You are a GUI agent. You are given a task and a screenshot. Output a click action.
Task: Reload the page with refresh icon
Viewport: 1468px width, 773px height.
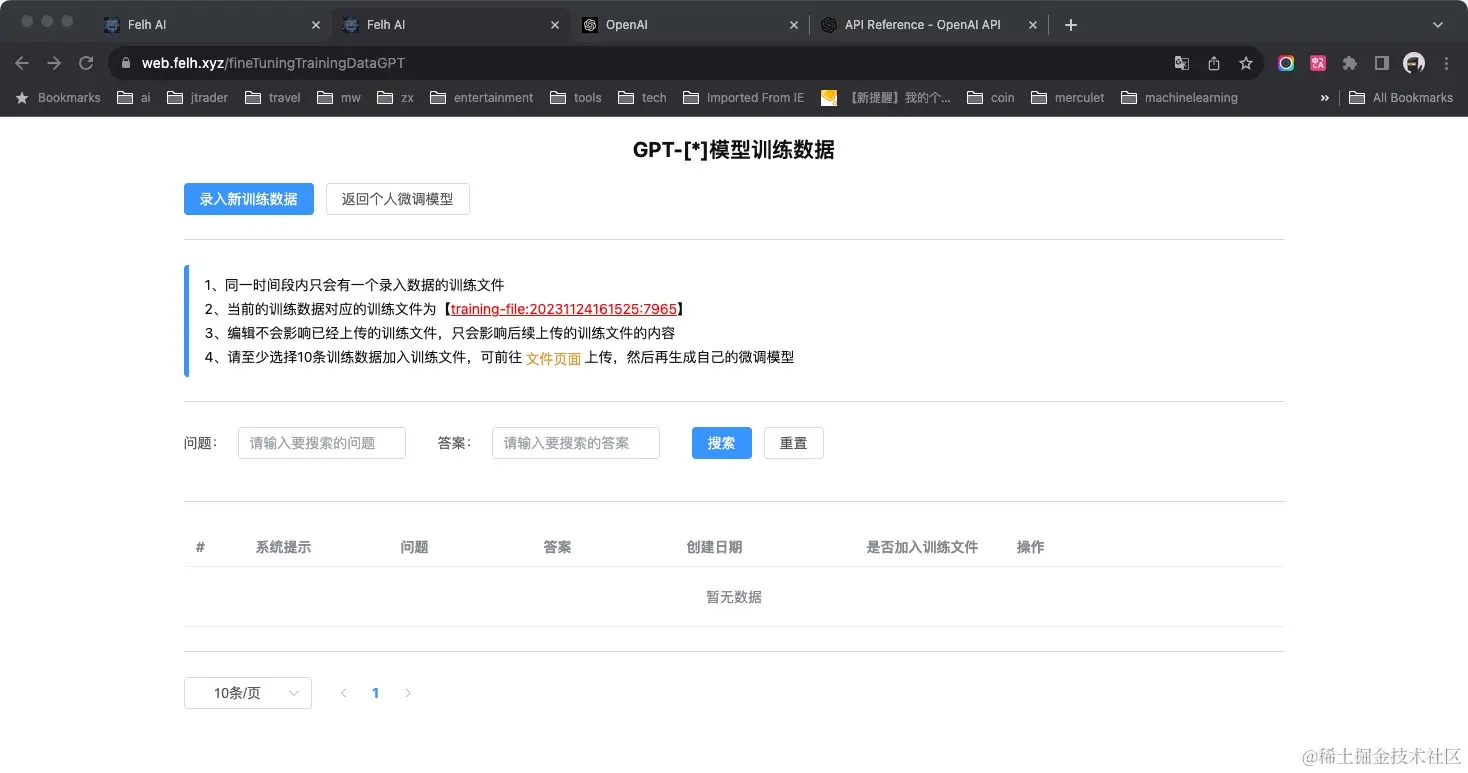pyautogui.click(x=86, y=62)
